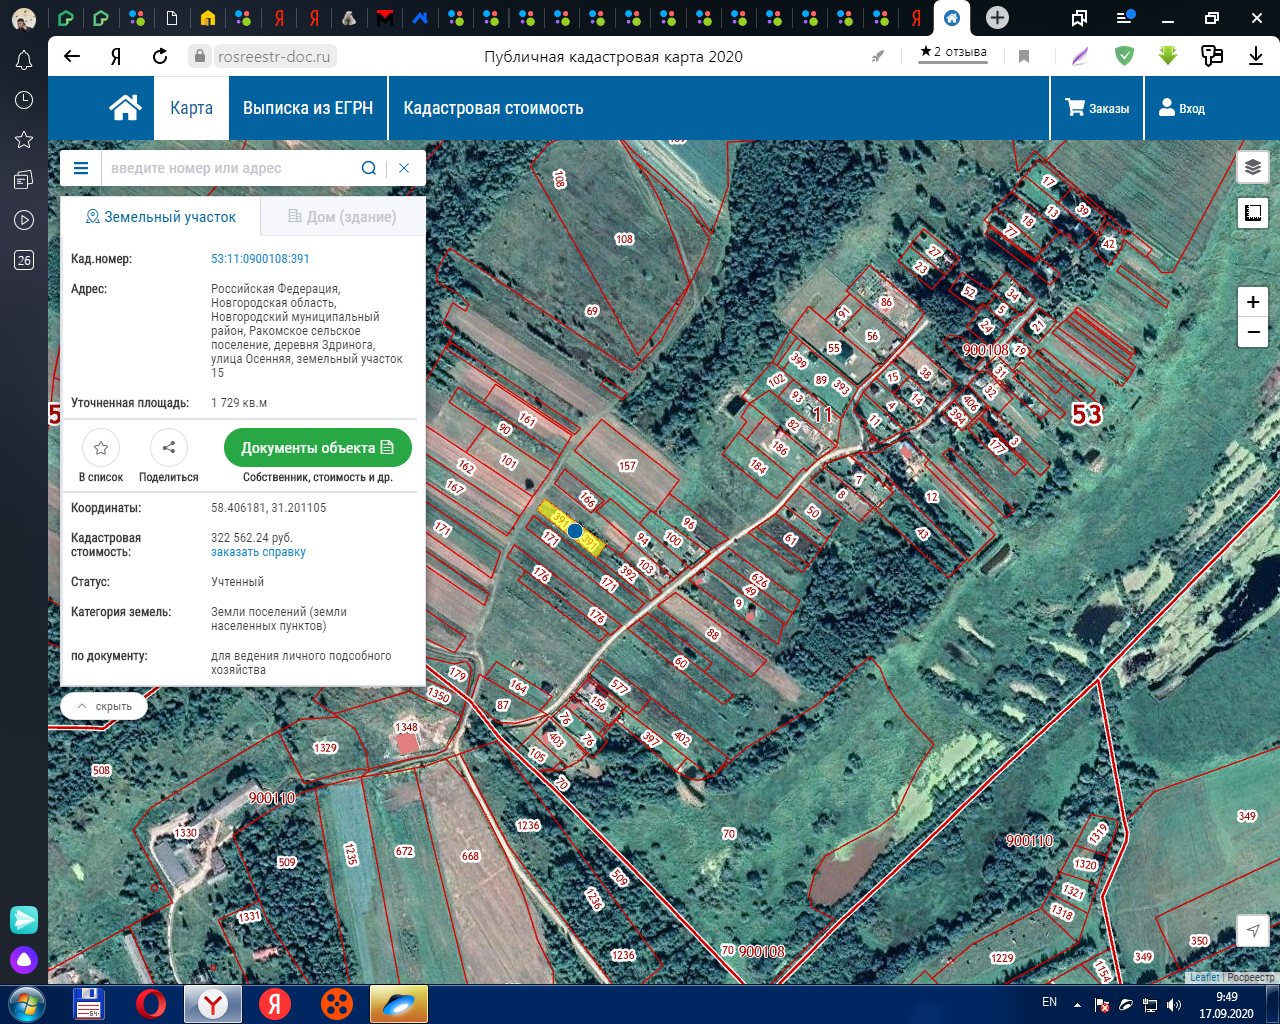Add parcel to list with star icon
This screenshot has height=1024, width=1280.
[101, 448]
